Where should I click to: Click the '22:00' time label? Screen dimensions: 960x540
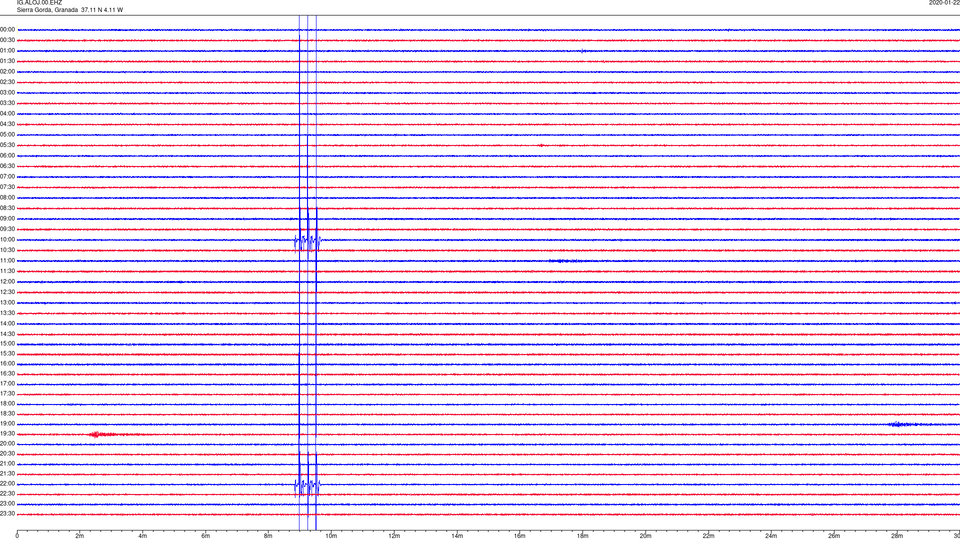pyautogui.click(x=8, y=484)
